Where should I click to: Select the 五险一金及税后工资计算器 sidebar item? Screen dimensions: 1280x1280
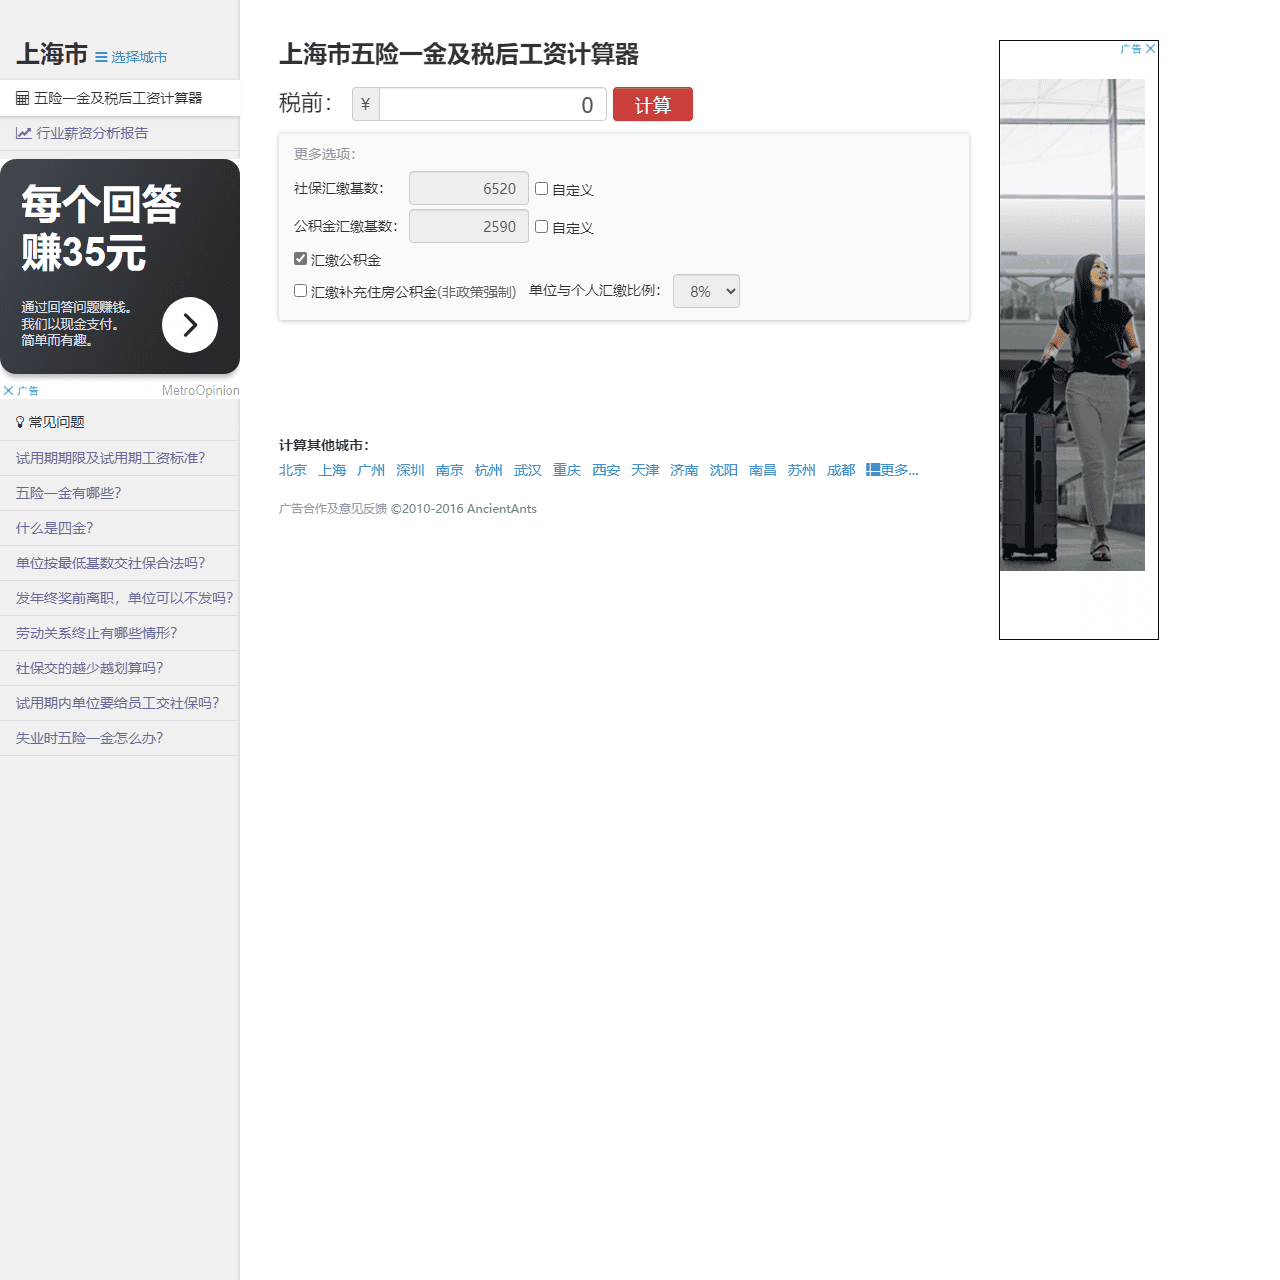coord(118,97)
